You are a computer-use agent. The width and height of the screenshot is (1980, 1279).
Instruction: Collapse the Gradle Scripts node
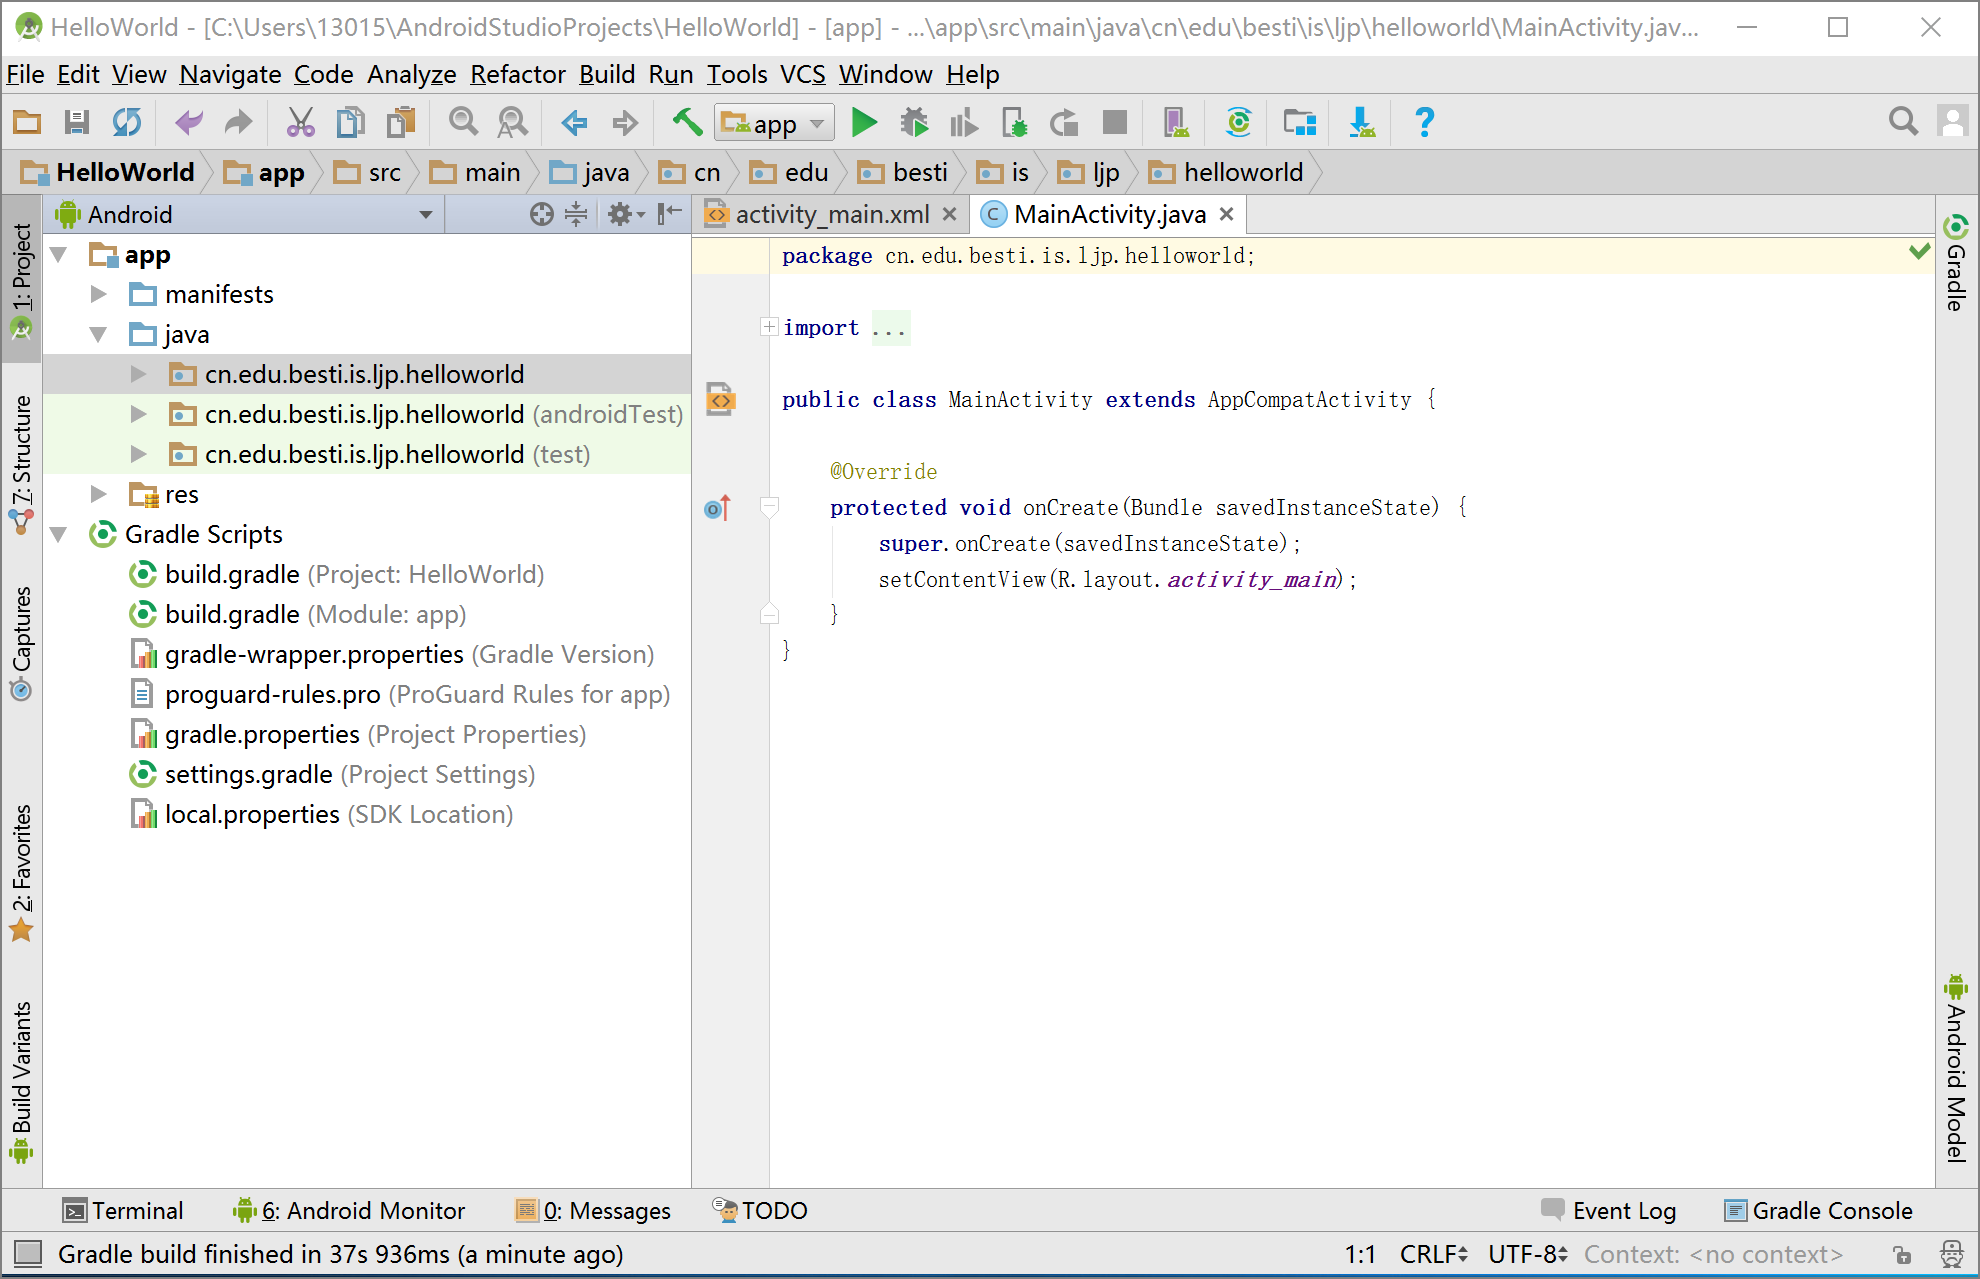[59, 535]
